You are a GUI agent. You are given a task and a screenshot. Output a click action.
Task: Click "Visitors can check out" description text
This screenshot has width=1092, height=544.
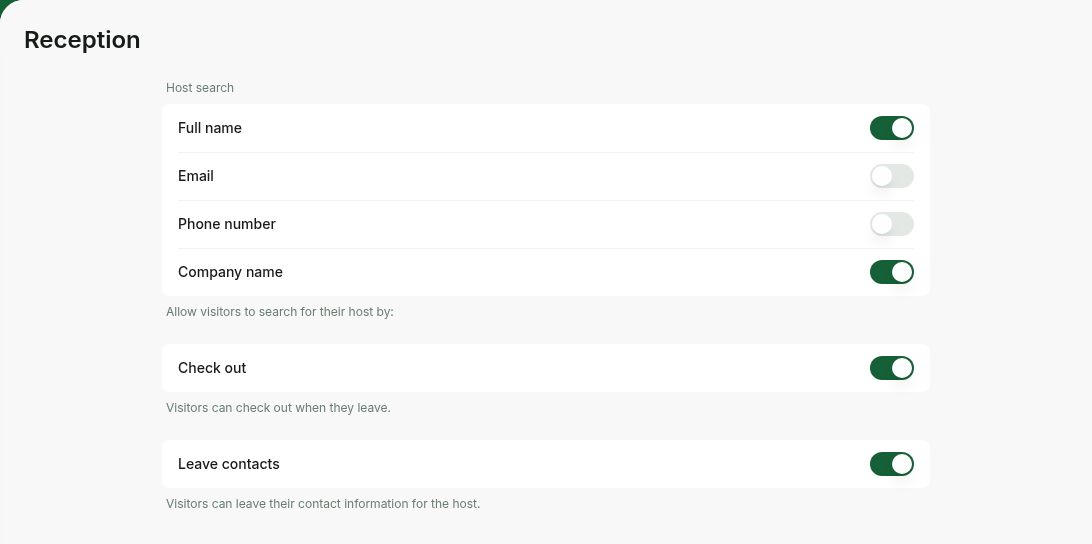pos(279,408)
